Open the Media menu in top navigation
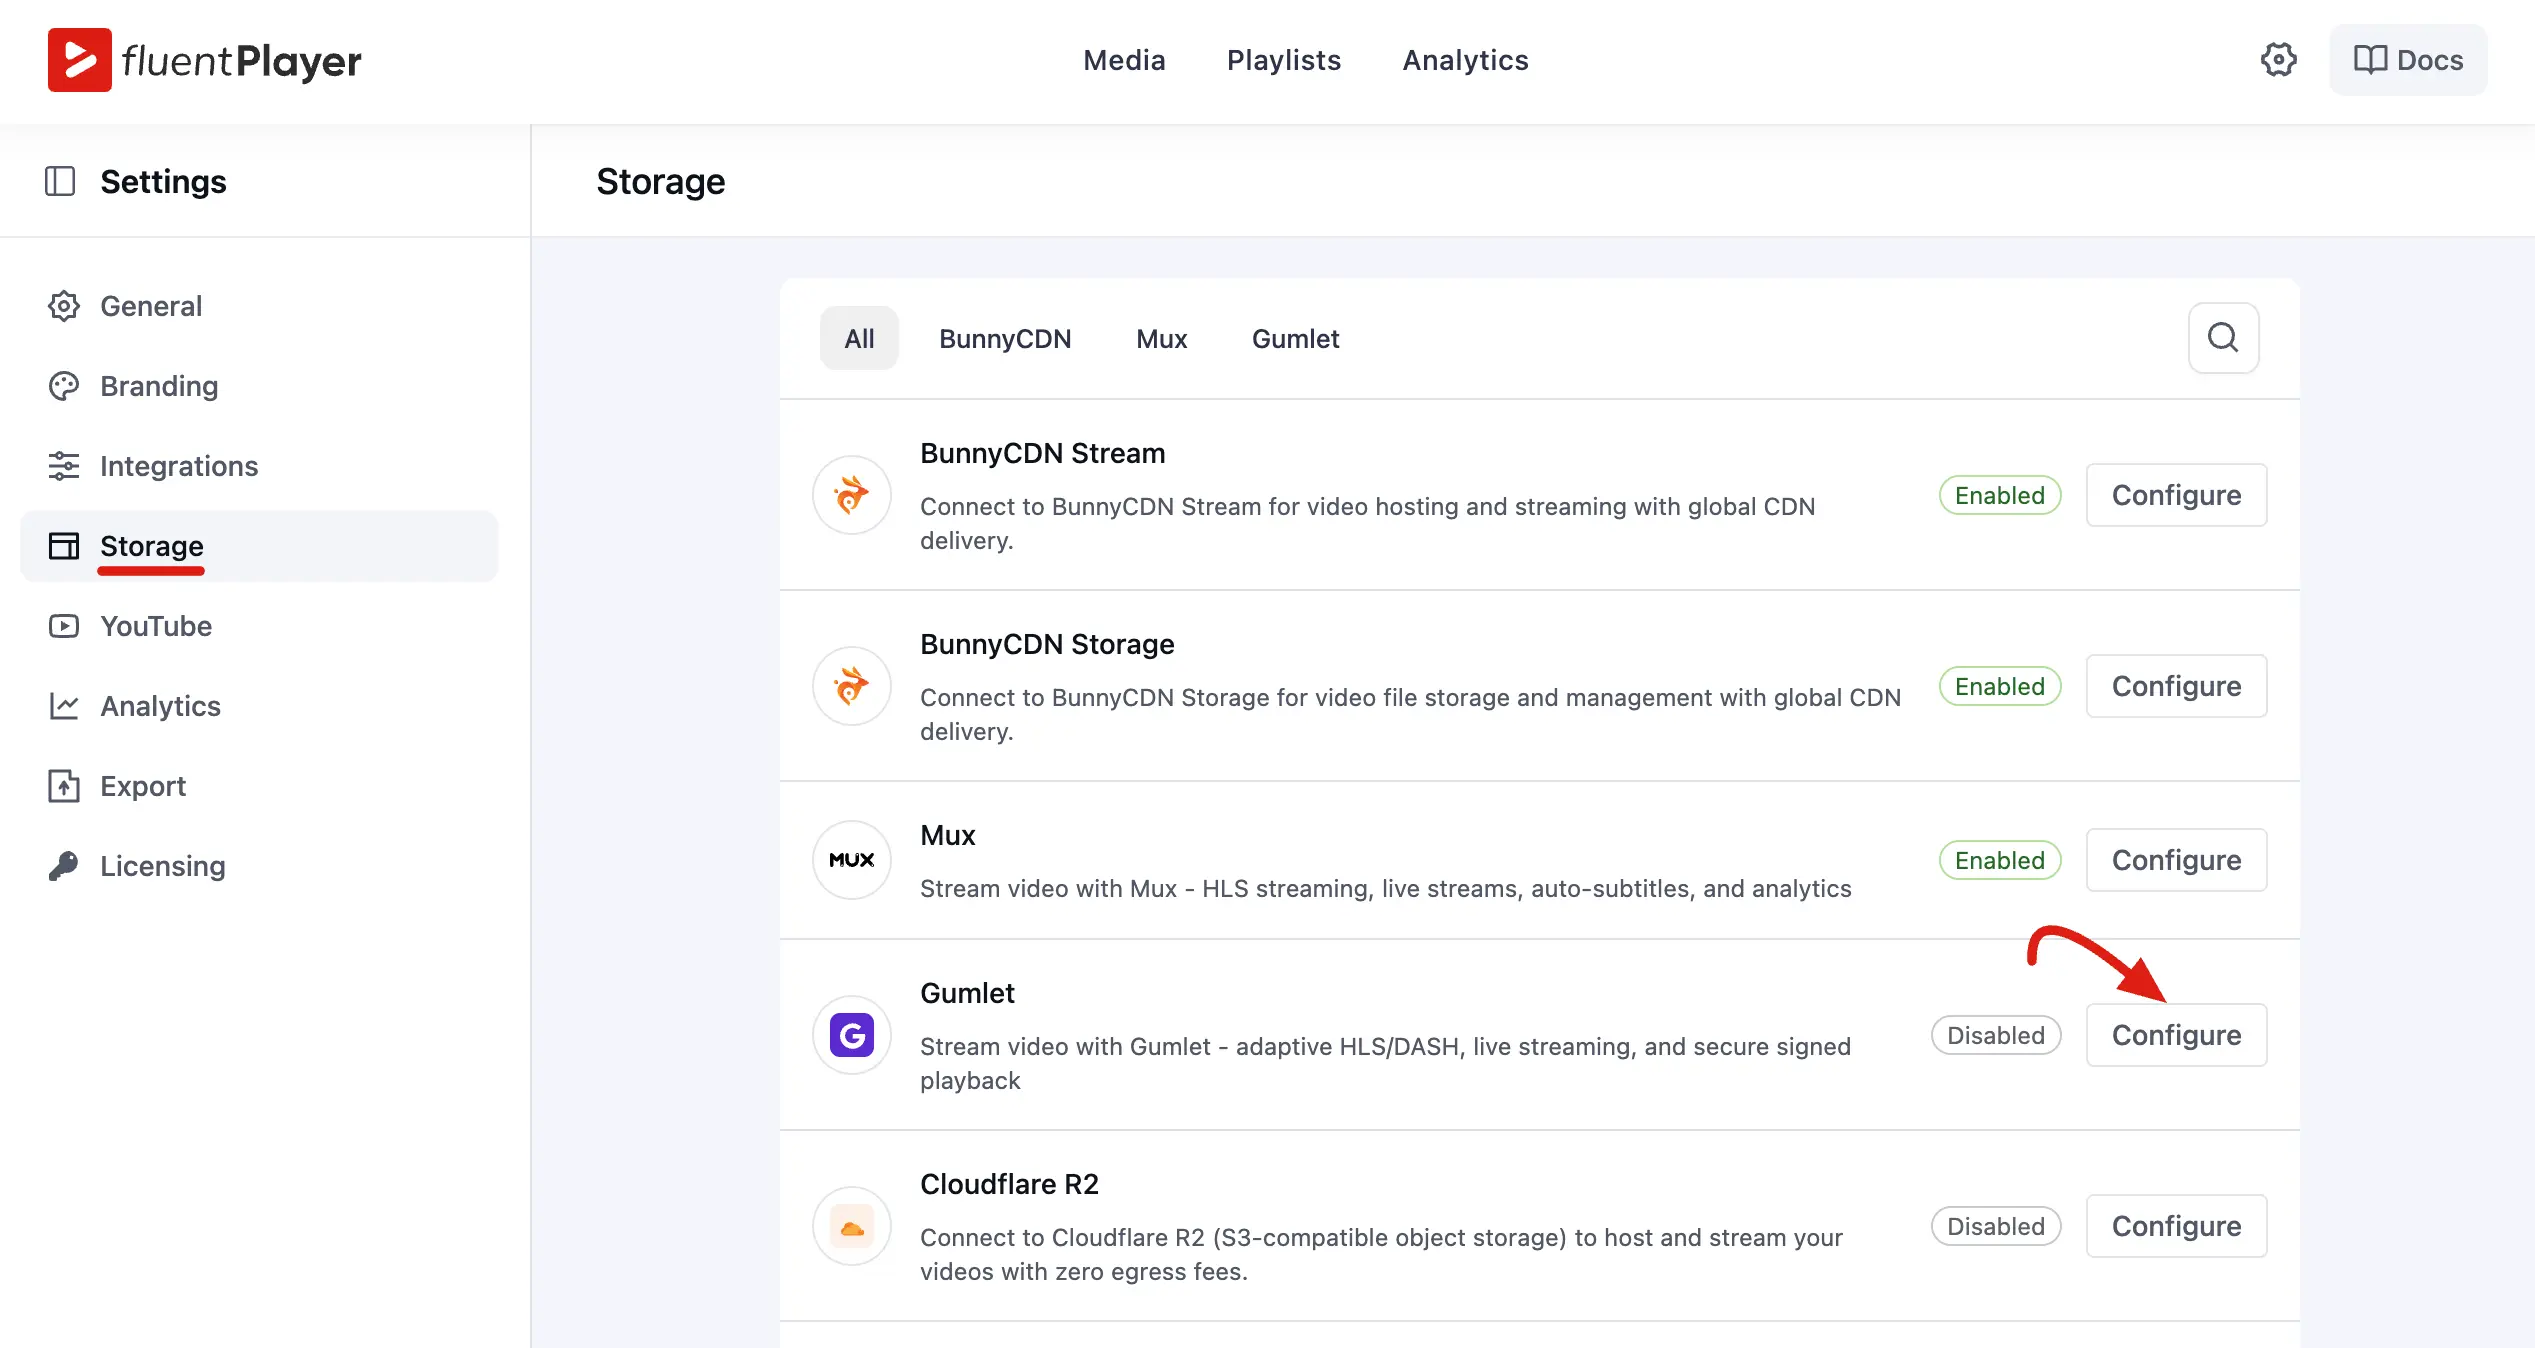Image resolution: width=2535 pixels, height=1348 pixels. pos(1124,60)
